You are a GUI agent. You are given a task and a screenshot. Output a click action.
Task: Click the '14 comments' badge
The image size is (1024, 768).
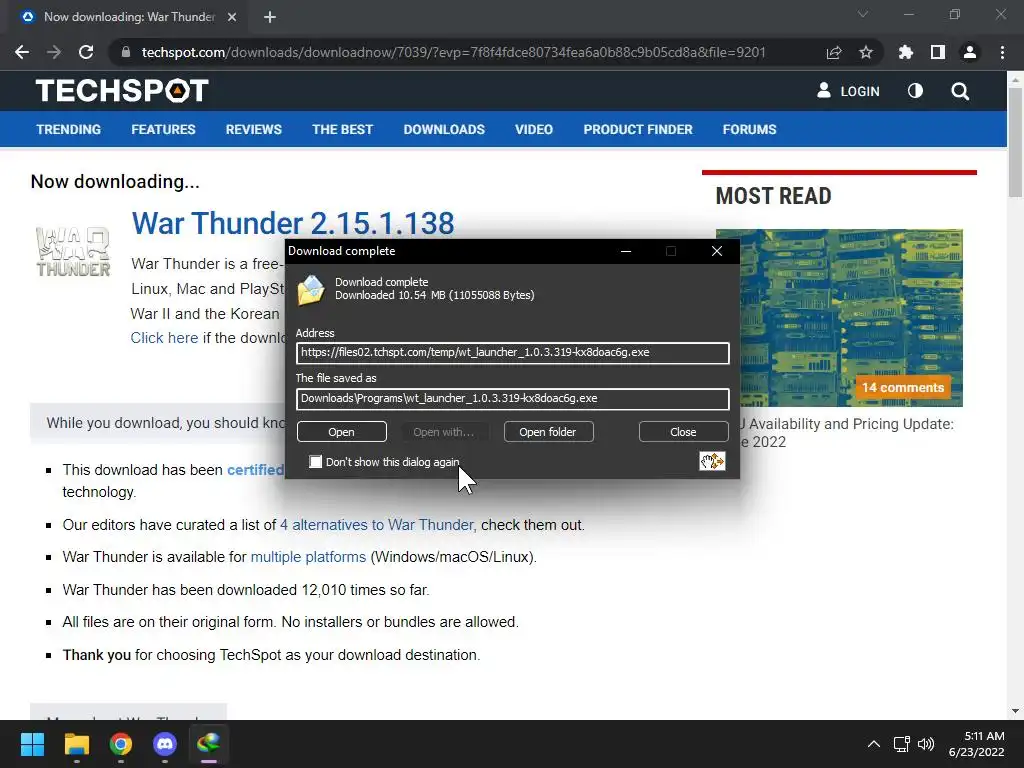pos(903,387)
